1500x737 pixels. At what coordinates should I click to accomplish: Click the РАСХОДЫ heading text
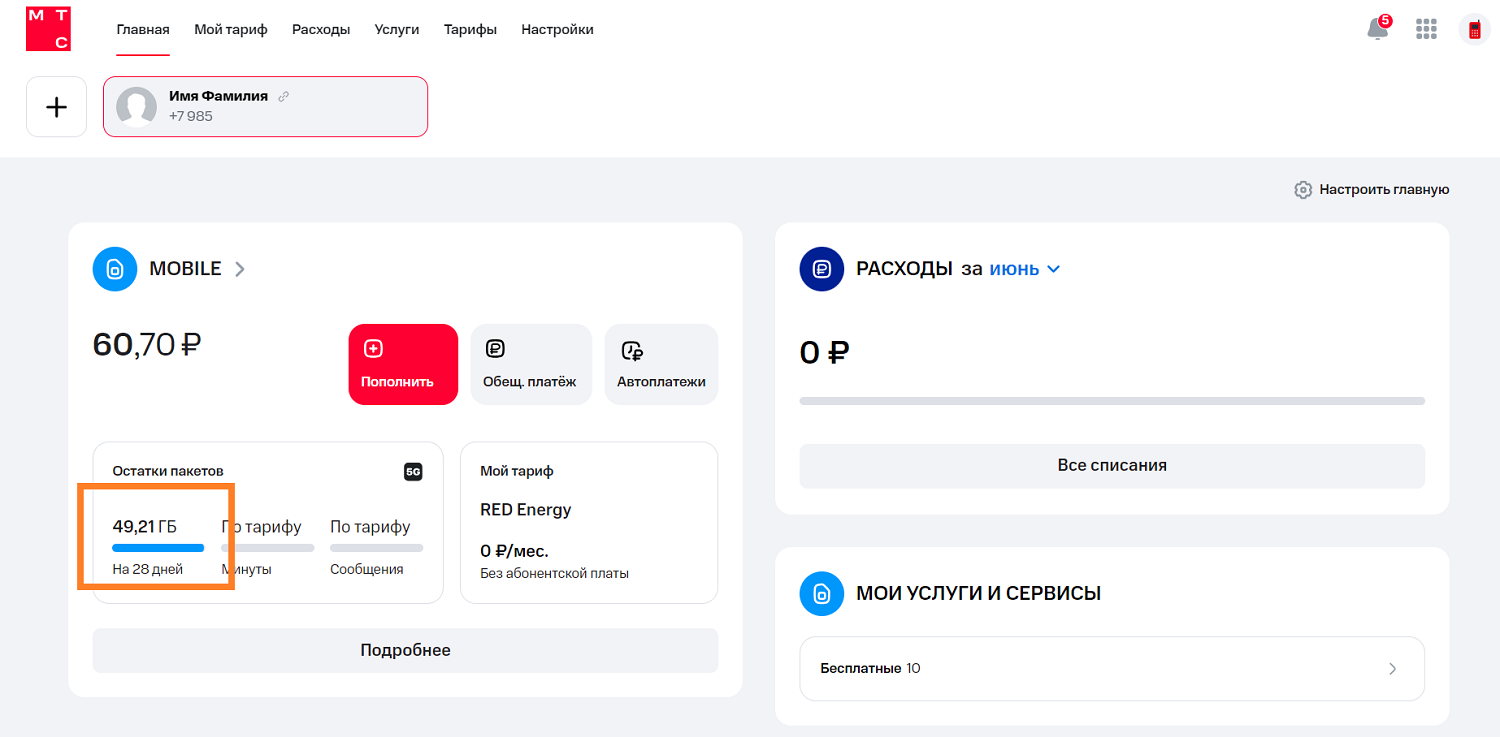904,269
